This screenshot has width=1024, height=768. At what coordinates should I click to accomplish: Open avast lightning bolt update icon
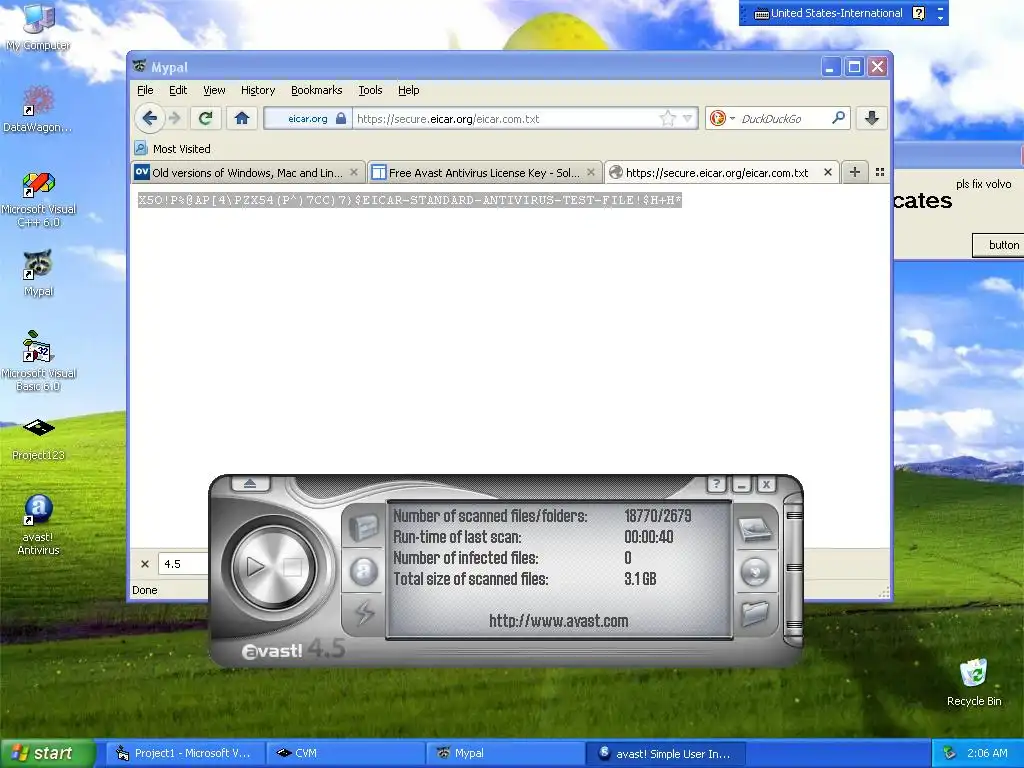[x=364, y=613]
